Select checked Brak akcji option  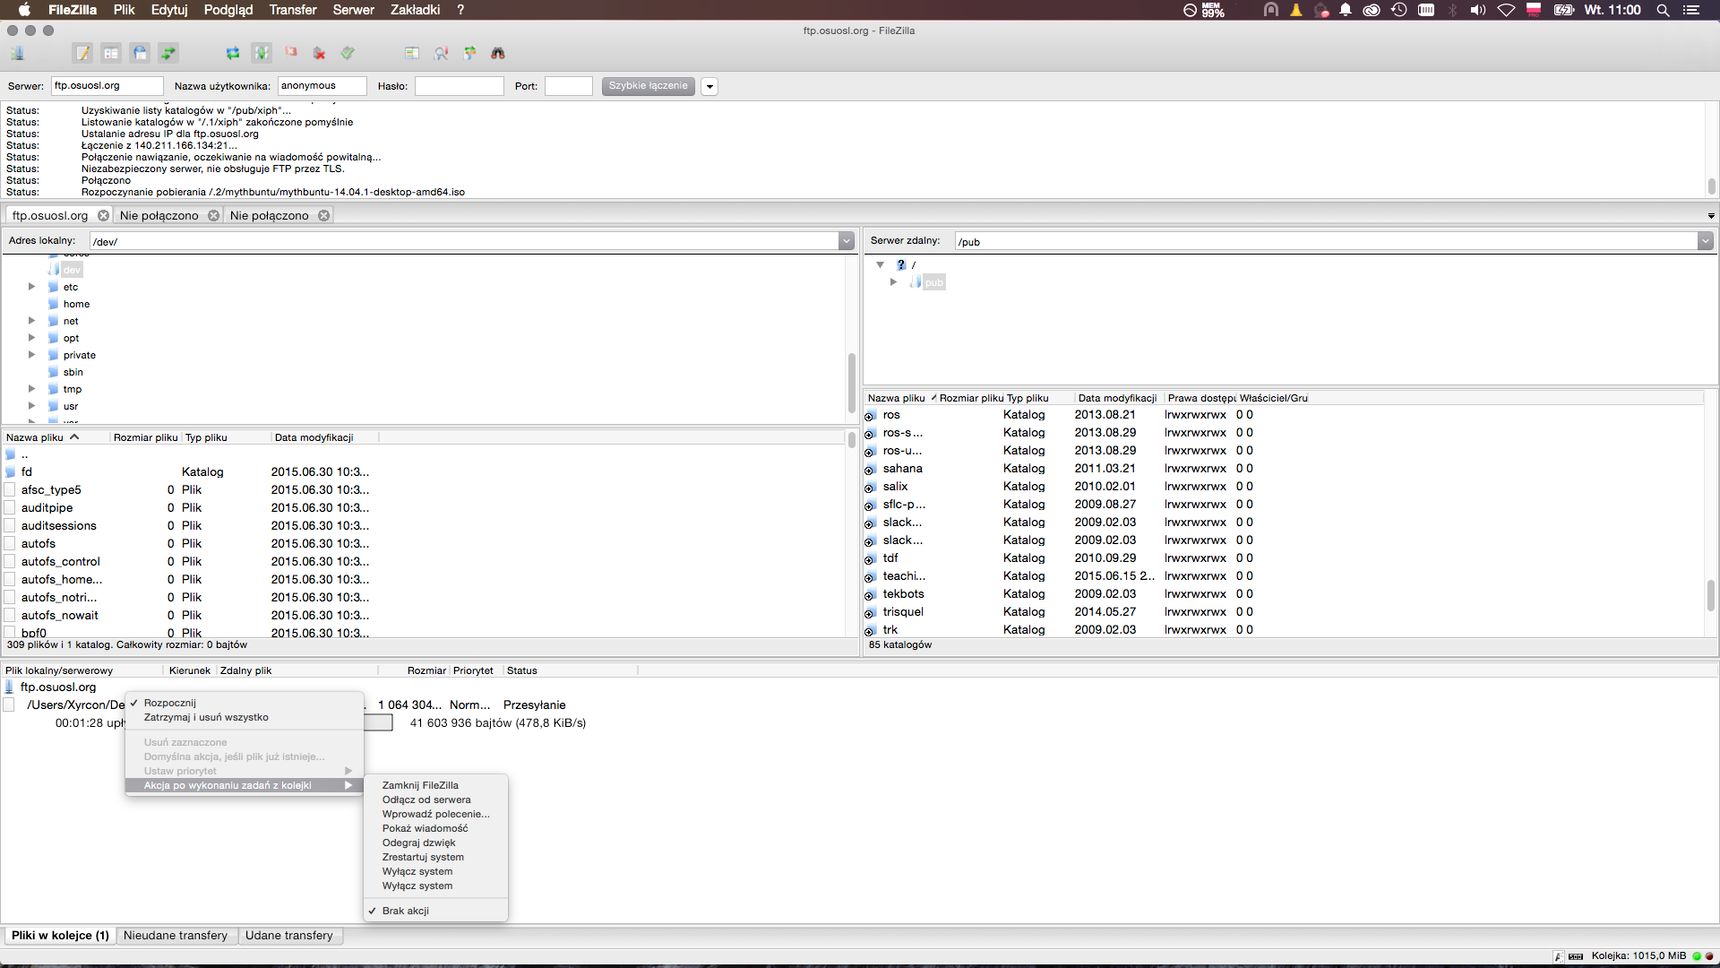(405, 911)
